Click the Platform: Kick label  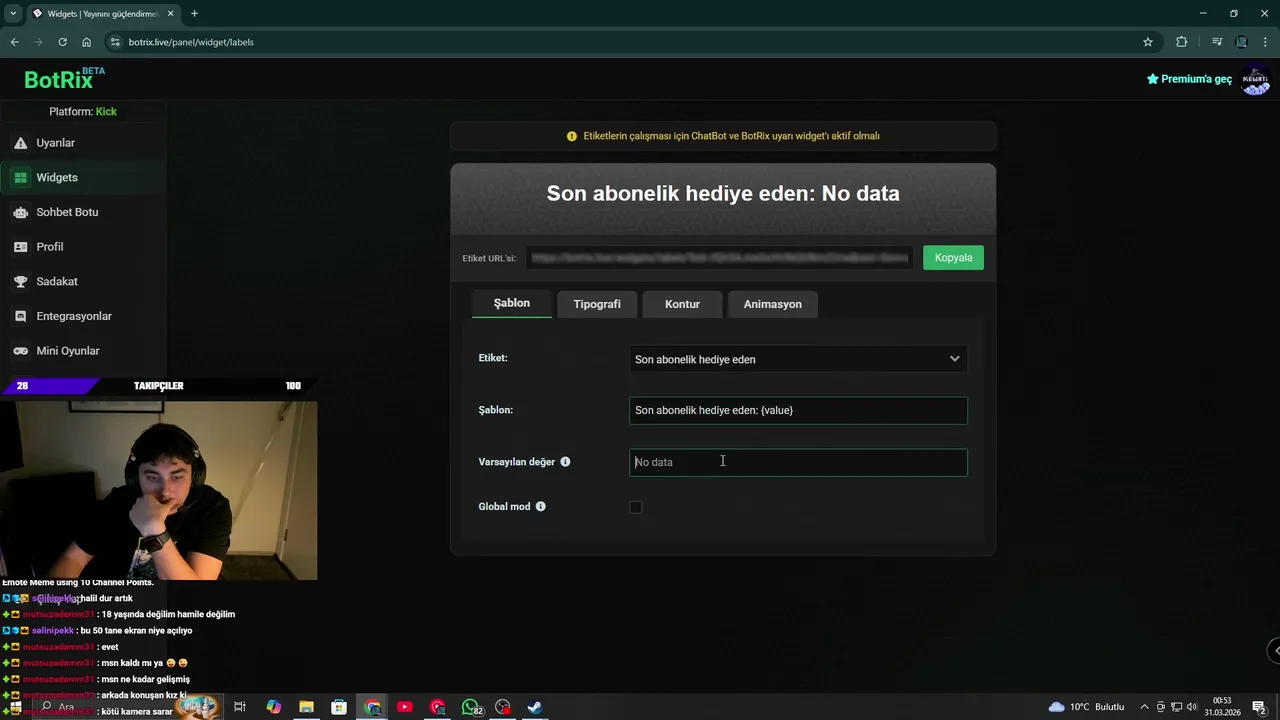click(x=83, y=112)
